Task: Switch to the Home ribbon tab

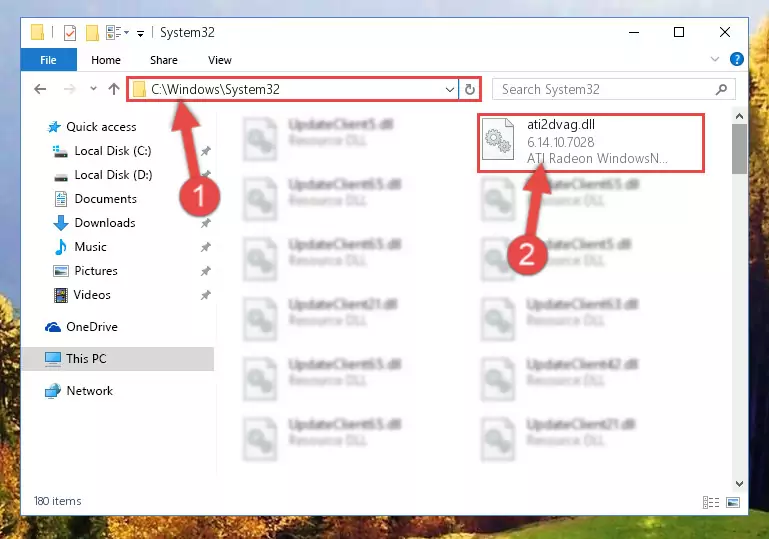Action: [x=106, y=60]
